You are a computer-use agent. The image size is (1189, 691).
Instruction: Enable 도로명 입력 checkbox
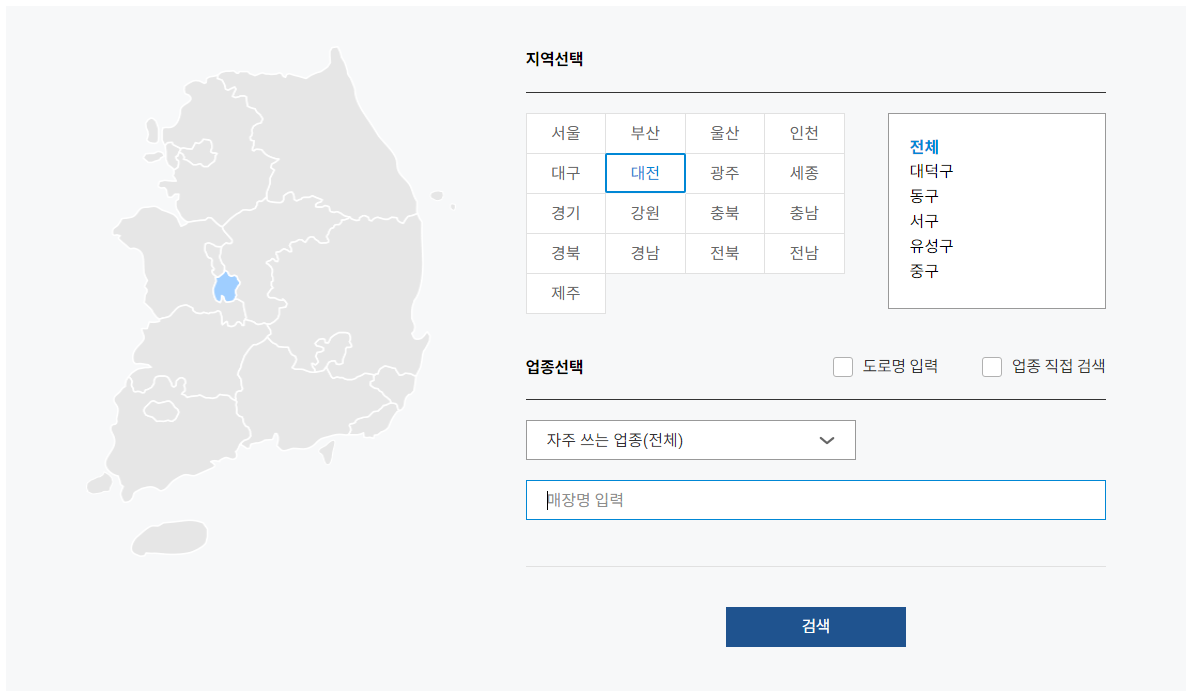coord(842,367)
